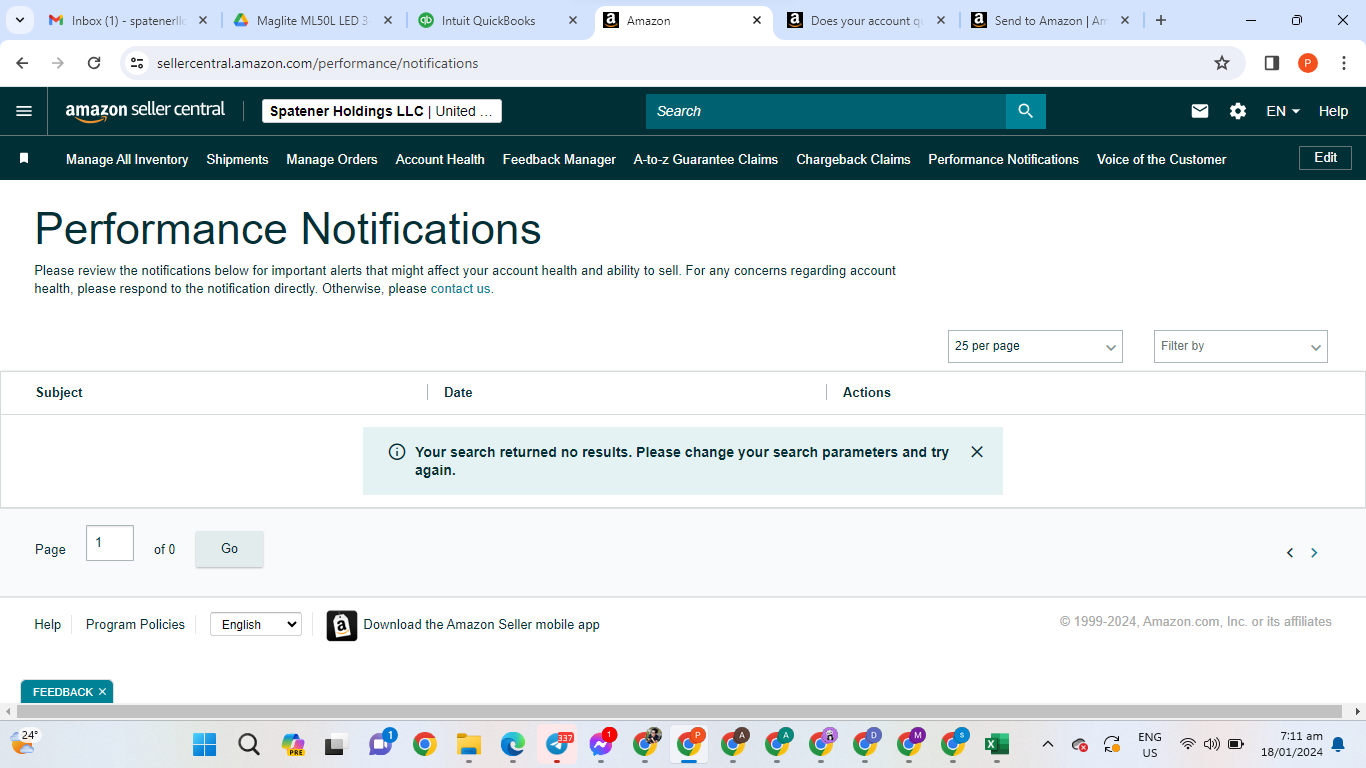The image size is (1366, 768).
Task: Open Microsoft Edge from taskbar
Action: pyautogui.click(x=513, y=744)
